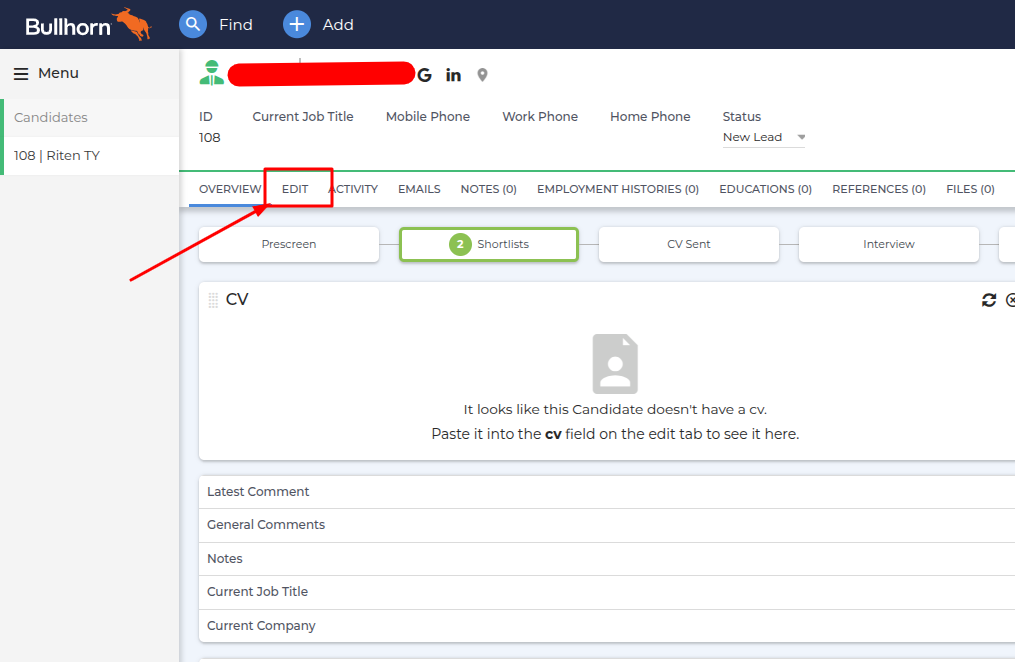
Task: Switch to the EDIT tab
Action: 297,188
